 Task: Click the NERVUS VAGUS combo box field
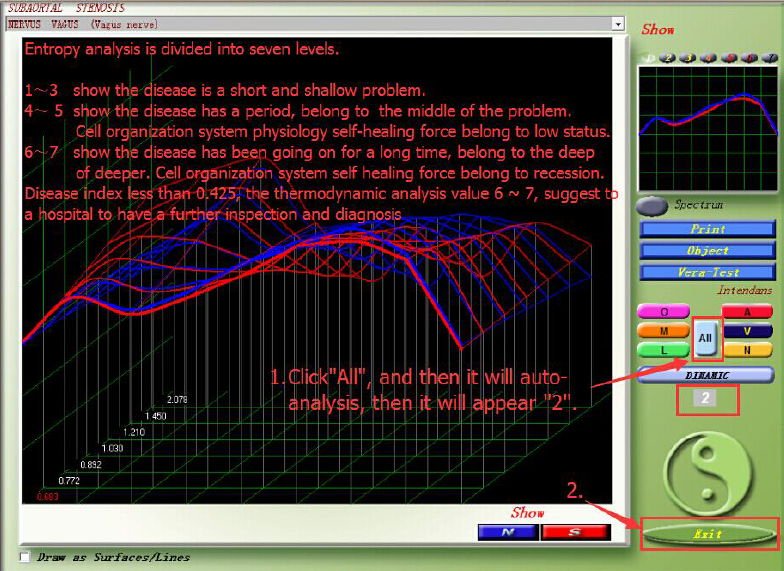pos(314,24)
